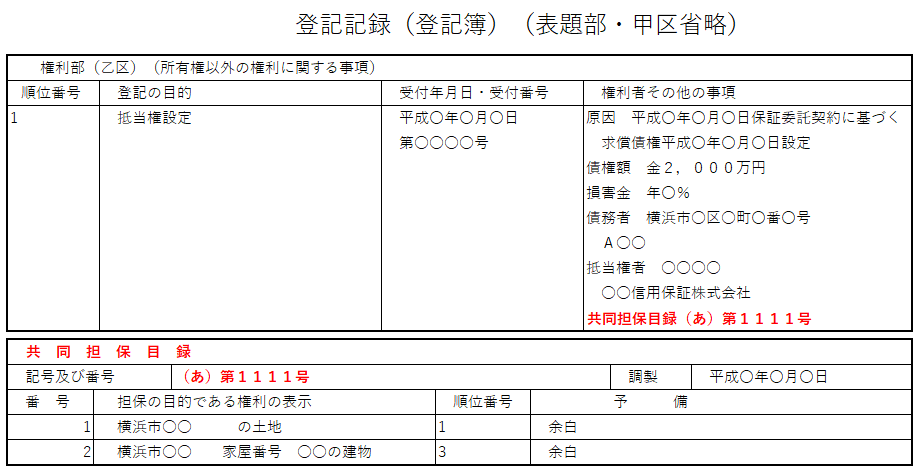Select the header 権利部（乙区）（所有権以外の権利に関する事項）
Image resolution: width=923 pixels, height=468 pixels.
(x=208, y=68)
